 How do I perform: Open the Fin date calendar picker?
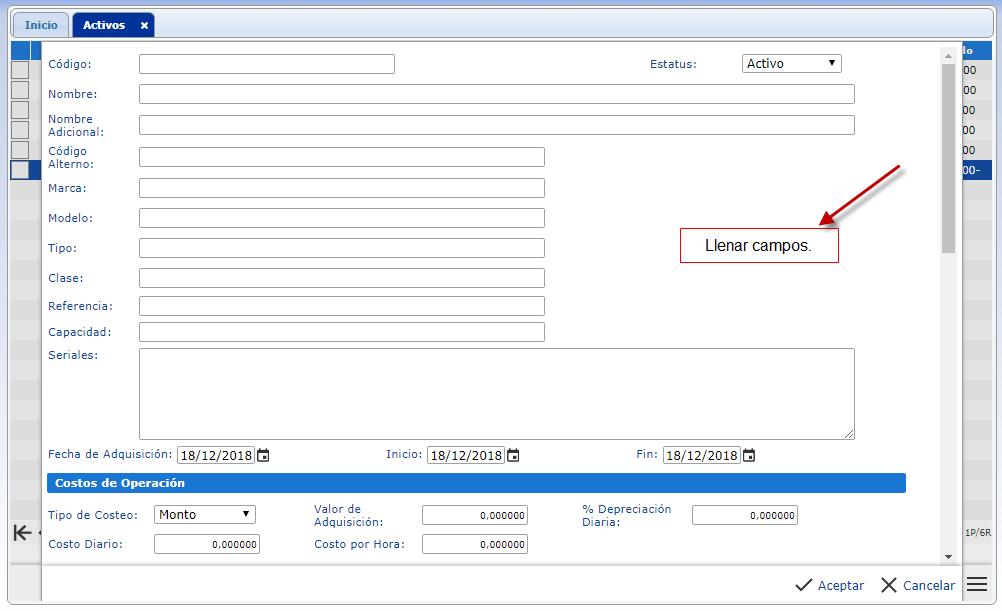pos(749,455)
